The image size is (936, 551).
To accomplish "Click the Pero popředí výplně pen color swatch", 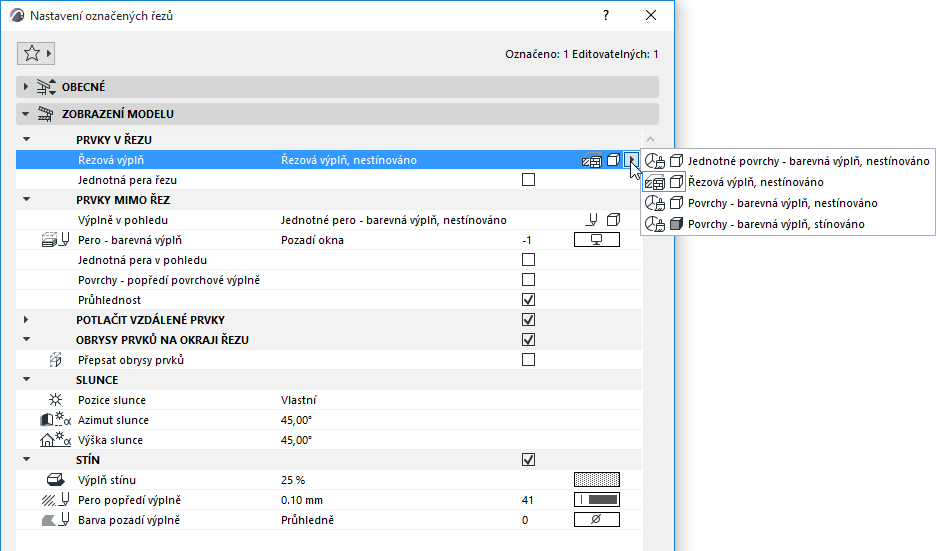I will (x=597, y=500).
